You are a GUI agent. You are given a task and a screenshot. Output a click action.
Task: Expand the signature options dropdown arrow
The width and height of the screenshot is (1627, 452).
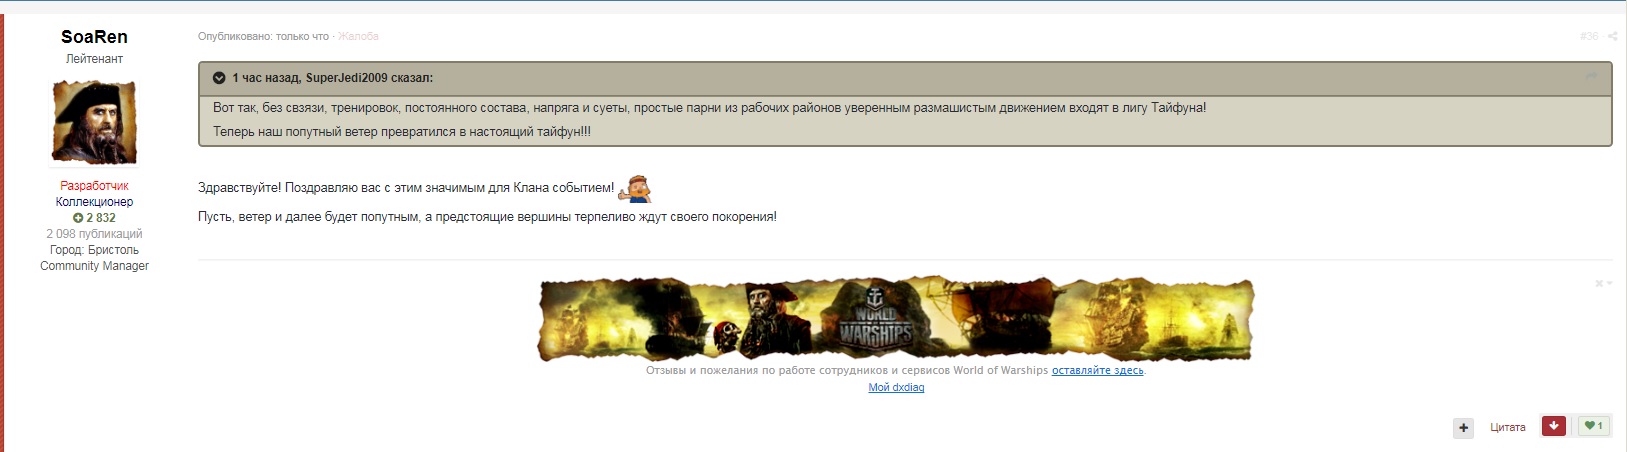(1610, 284)
